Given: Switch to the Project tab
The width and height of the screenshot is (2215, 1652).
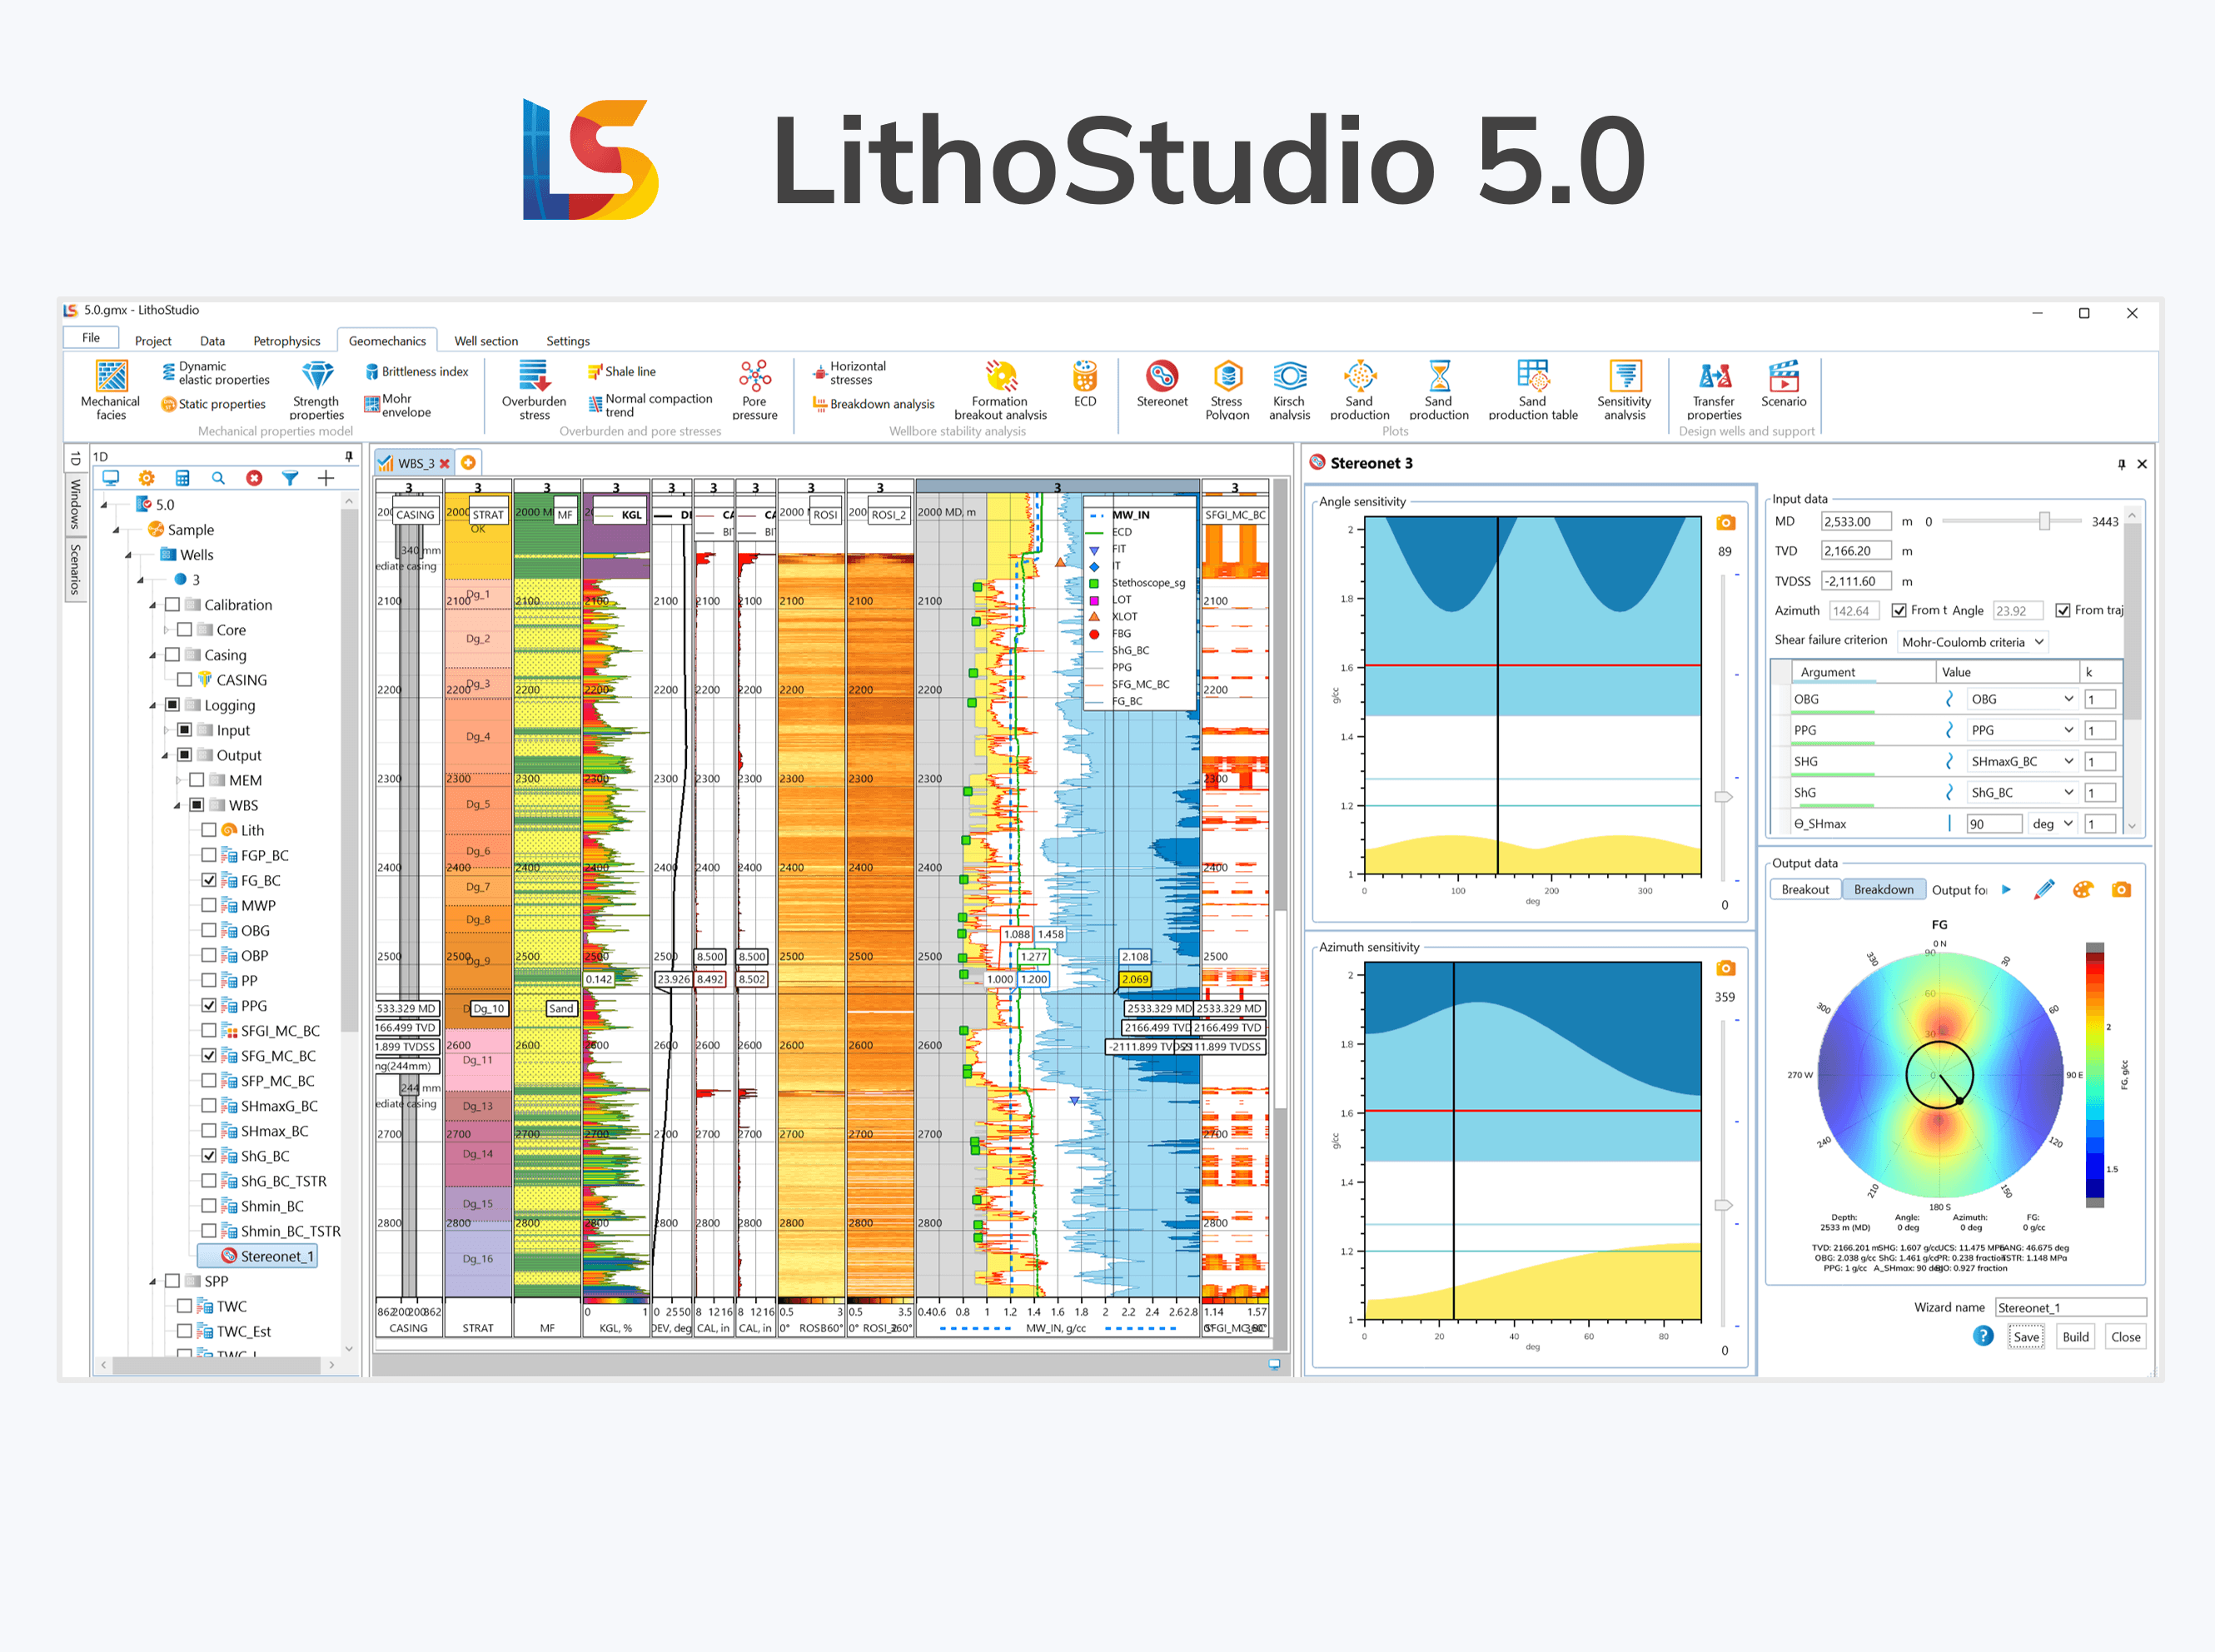Looking at the screenshot, I should pyautogui.click(x=153, y=341).
